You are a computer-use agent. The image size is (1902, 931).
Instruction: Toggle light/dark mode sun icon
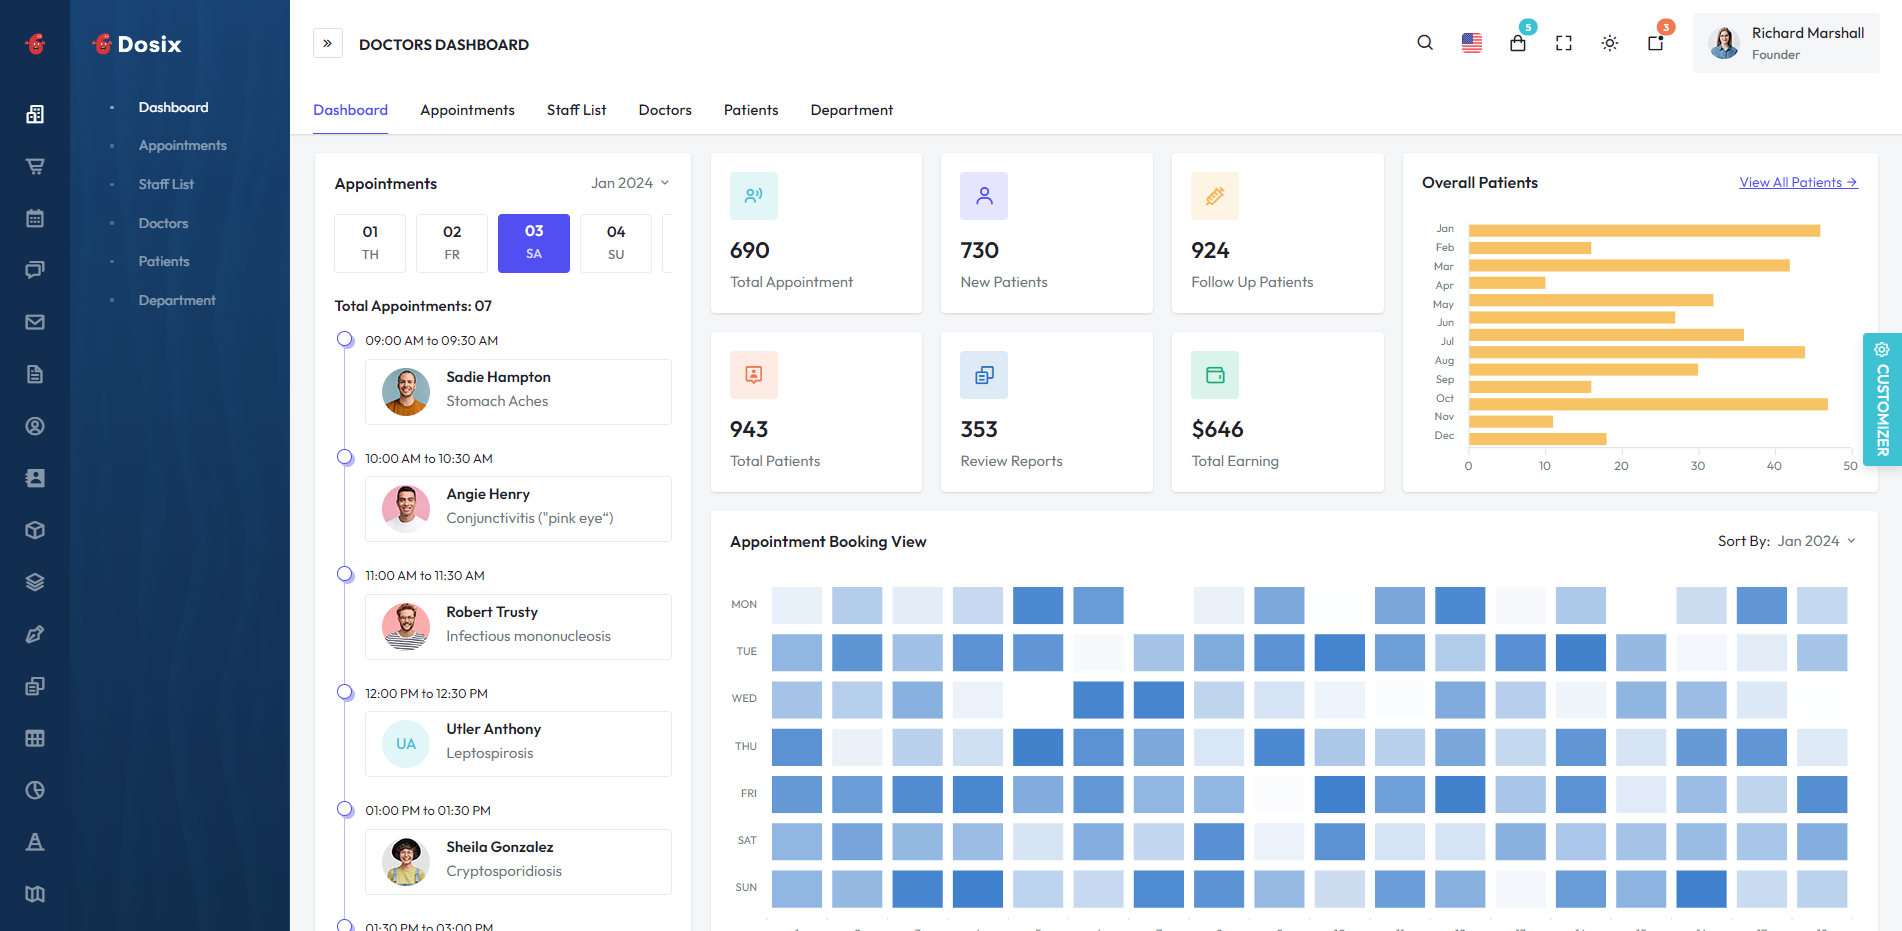[1610, 43]
